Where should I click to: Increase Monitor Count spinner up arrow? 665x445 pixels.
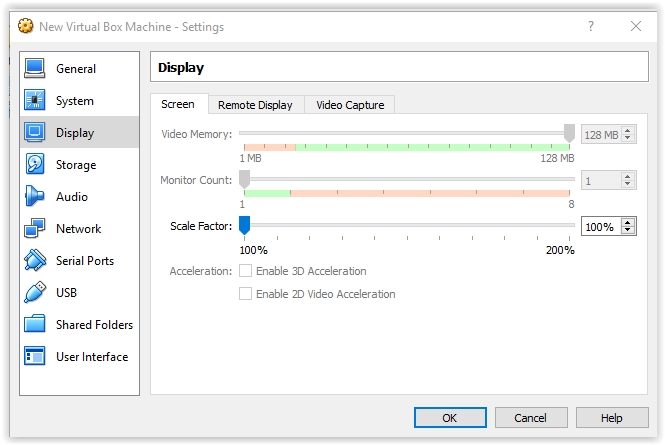pos(628,176)
